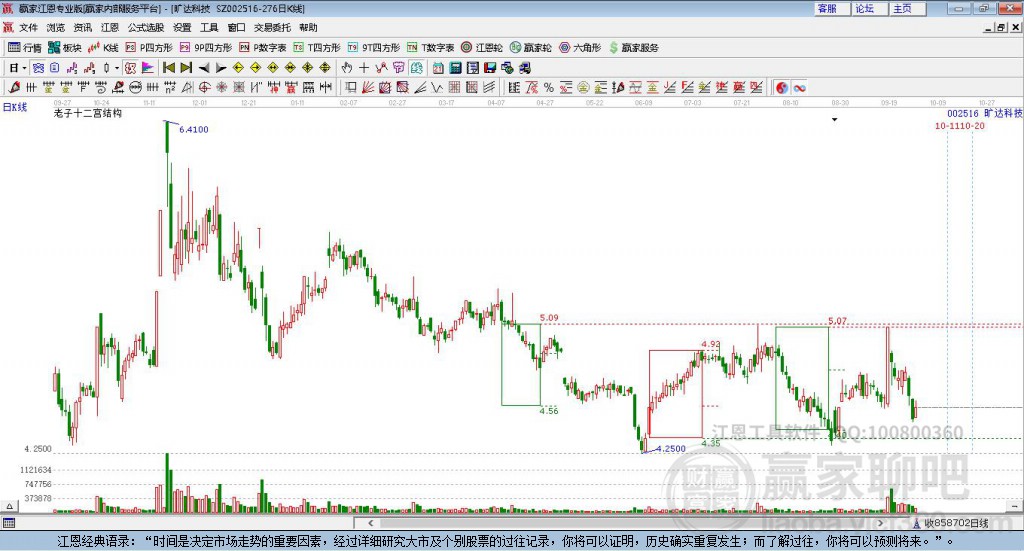Image resolution: width=1024 pixels, height=551 pixels.
Task: Open 赢家服务 service
Action: [633, 48]
